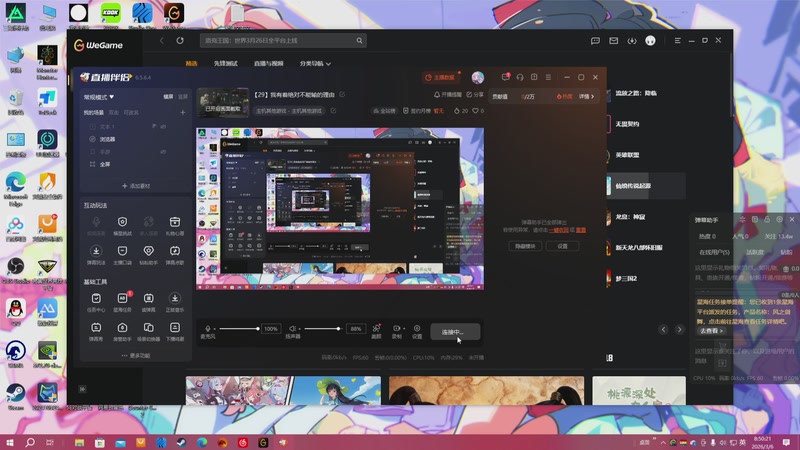Select 我的场景 scene tab
This screenshot has width=800, height=450.
pyautogui.click(x=93, y=112)
